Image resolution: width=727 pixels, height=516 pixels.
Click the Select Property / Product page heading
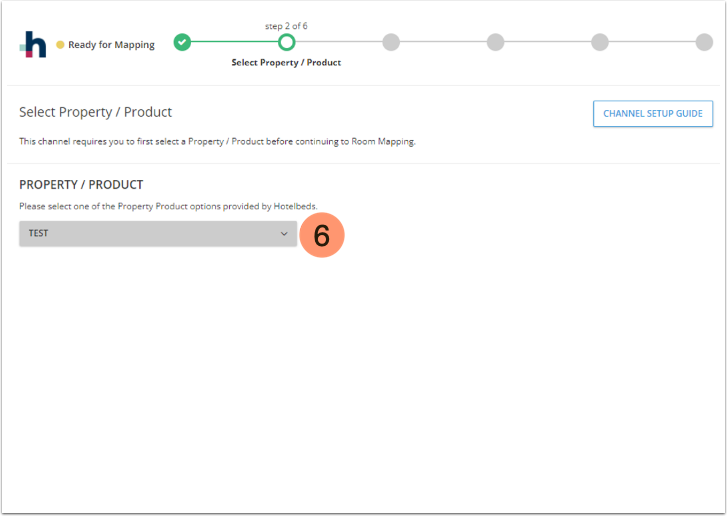pyautogui.click(x=96, y=112)
